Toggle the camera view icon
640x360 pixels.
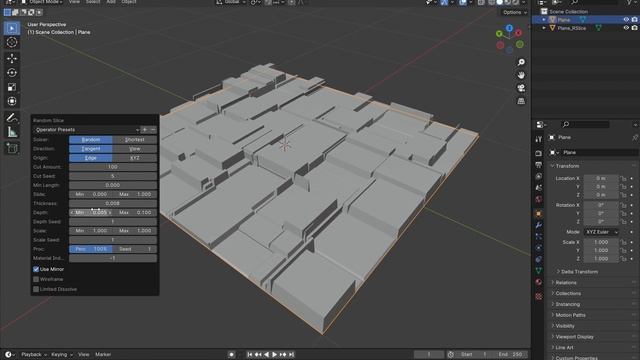pos(521,88)
